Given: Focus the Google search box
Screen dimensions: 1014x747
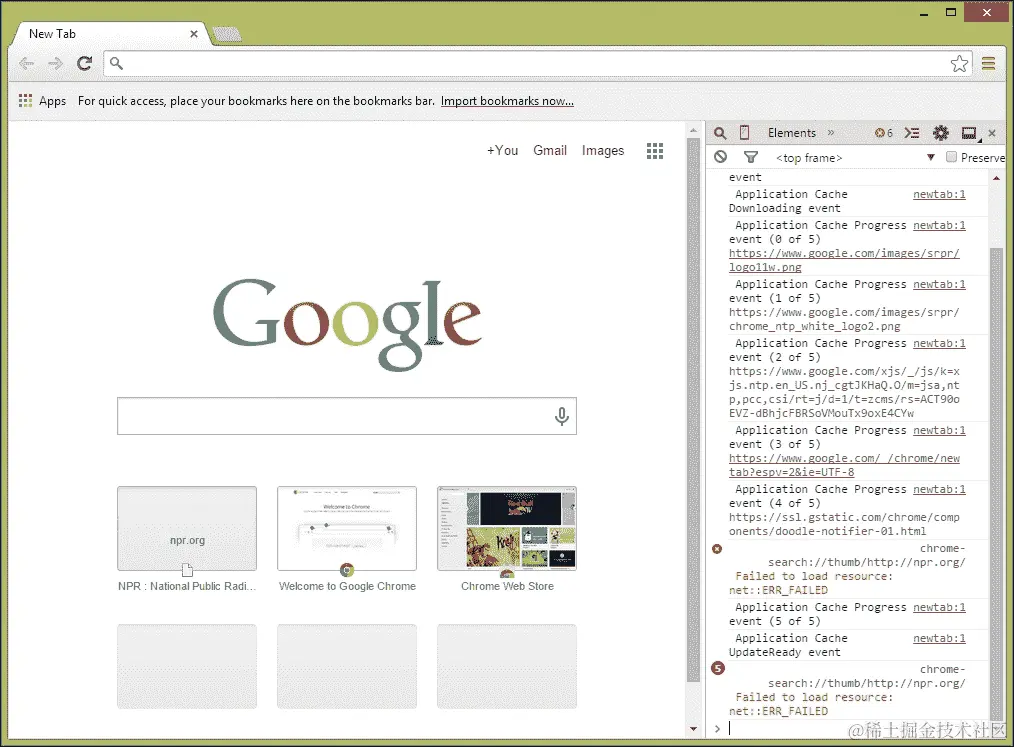Looking at the screenshot, I should pyautogui.click(x=347, y=417).
